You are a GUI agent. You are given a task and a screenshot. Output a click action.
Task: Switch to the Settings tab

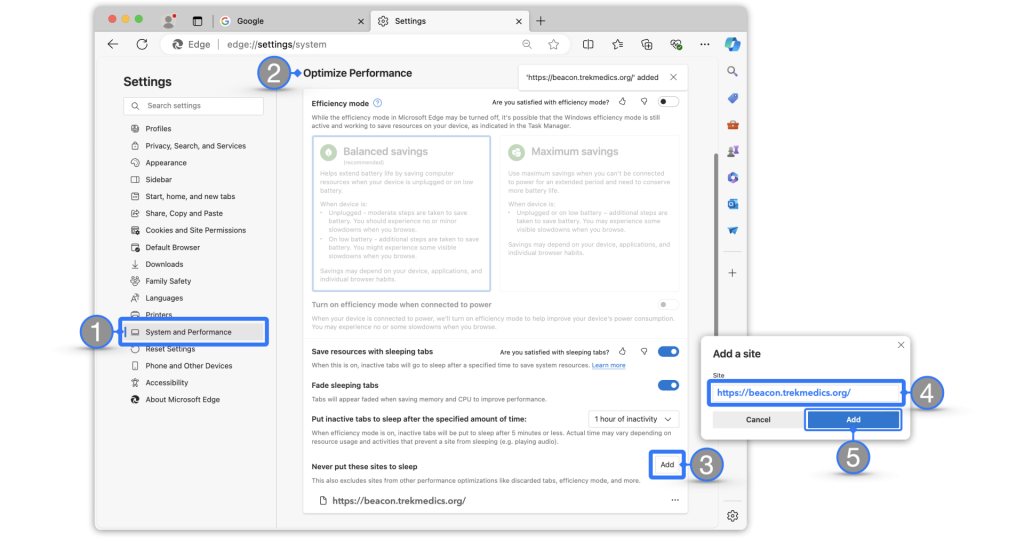(x=449, y=21)
